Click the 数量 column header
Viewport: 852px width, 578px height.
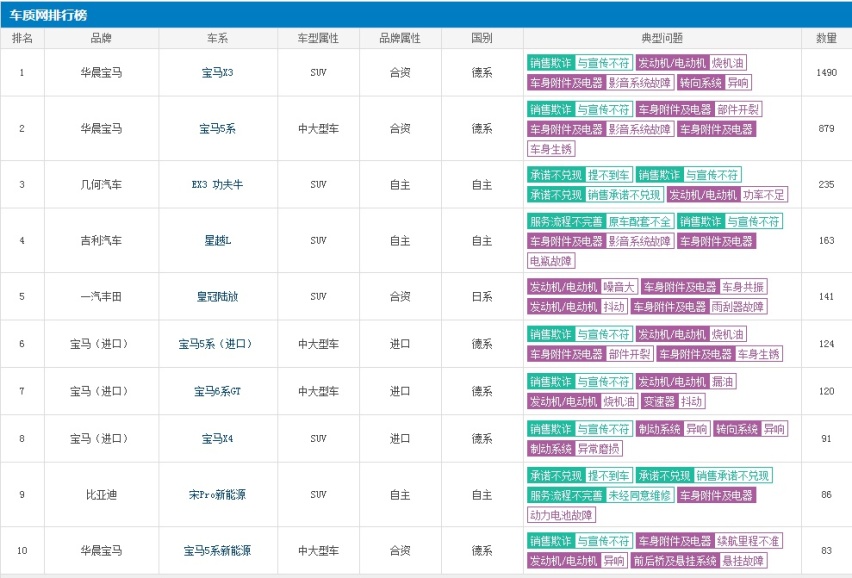826,38
